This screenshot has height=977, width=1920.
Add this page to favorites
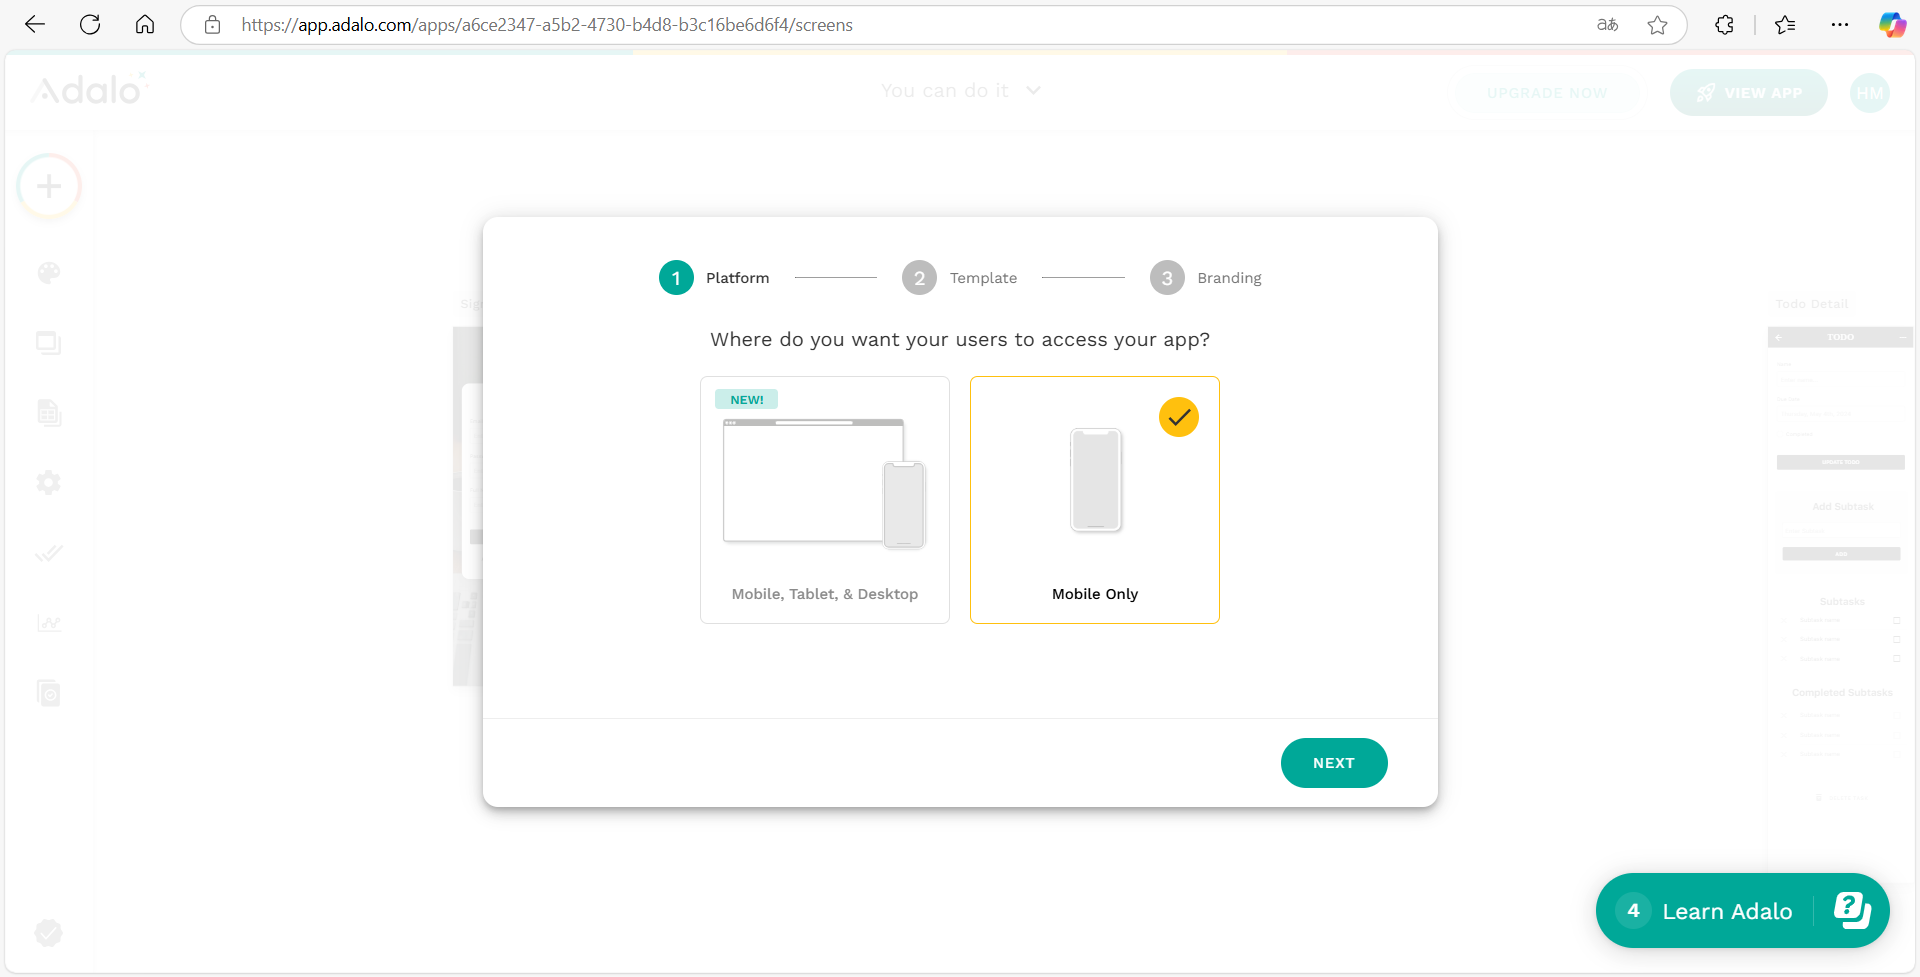click(x=1657, y=25)
